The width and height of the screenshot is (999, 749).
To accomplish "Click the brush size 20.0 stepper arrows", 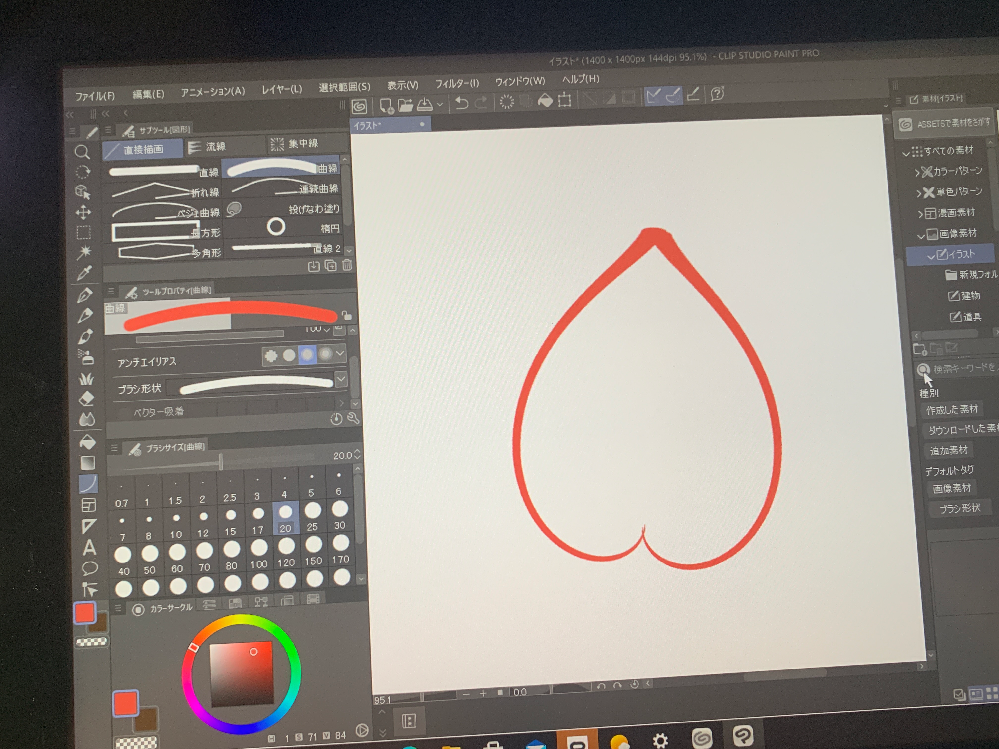I will [357, 454].
